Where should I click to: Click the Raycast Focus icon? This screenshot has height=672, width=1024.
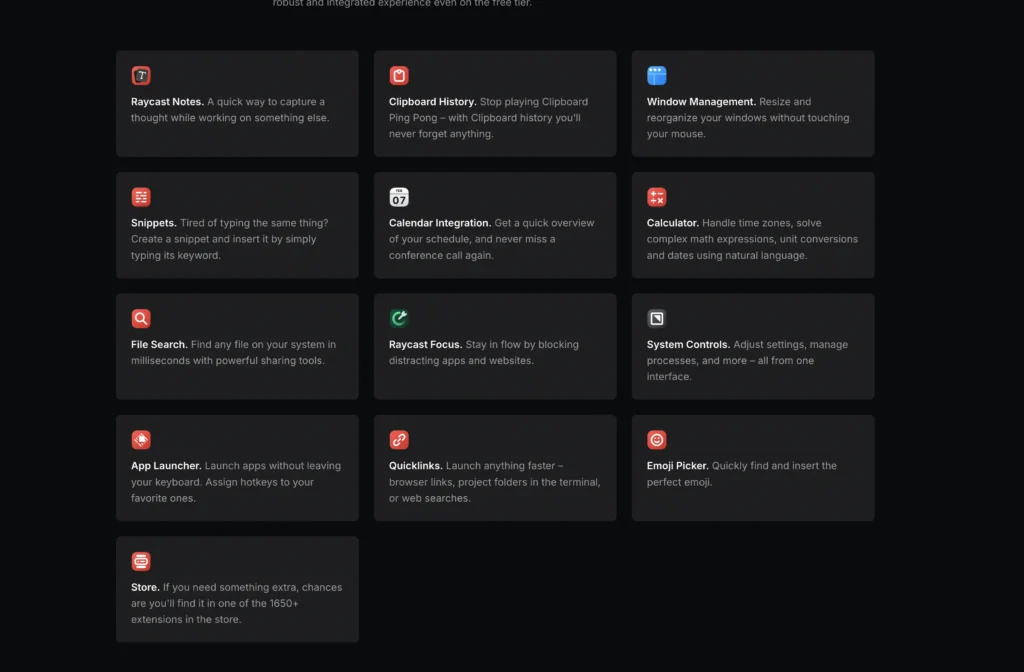(399, 319)
